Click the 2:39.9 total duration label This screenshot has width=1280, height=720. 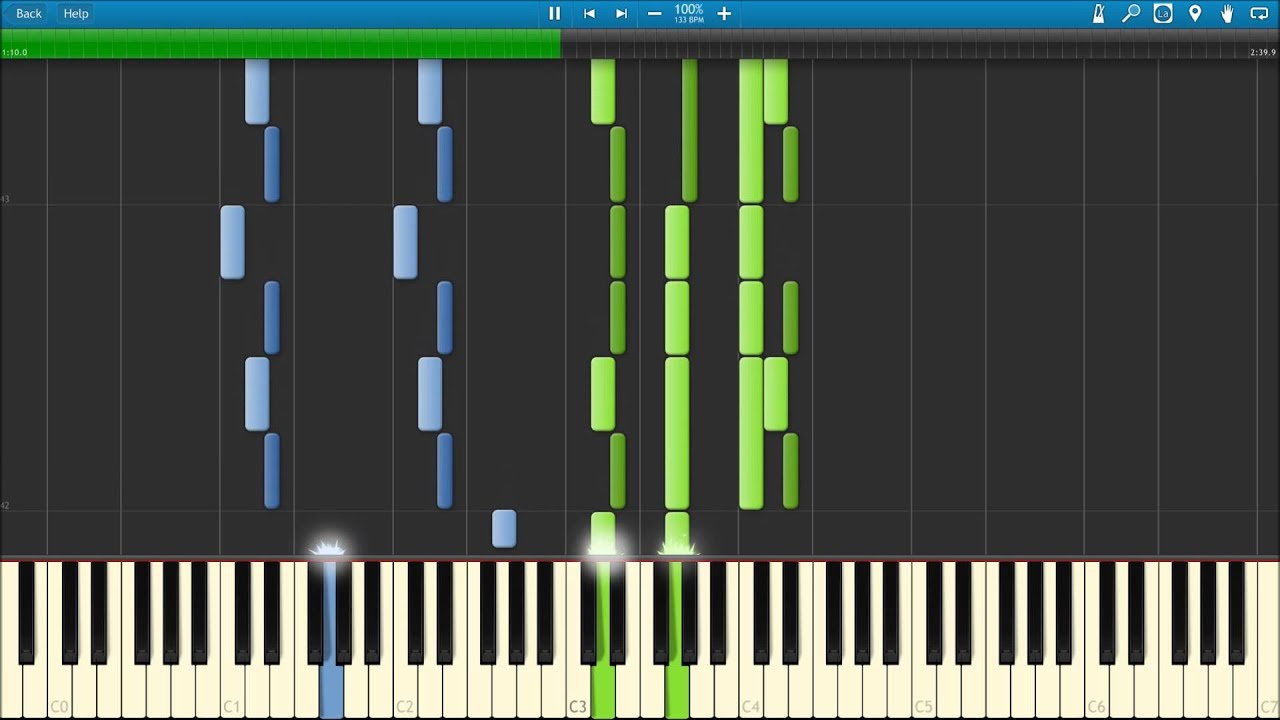pyautogui.click(x=1264, y=52)
